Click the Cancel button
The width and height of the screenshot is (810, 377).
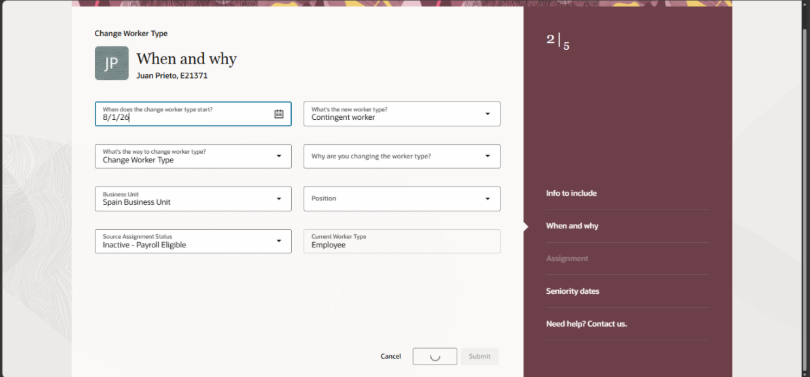coord(391,356)
